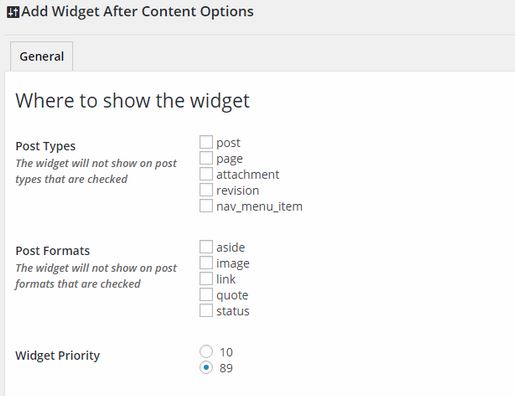The width and height of the screenshot is (515, 396).
Task: Enable the link post format checkbox
Action: click(x=206, y=279)
